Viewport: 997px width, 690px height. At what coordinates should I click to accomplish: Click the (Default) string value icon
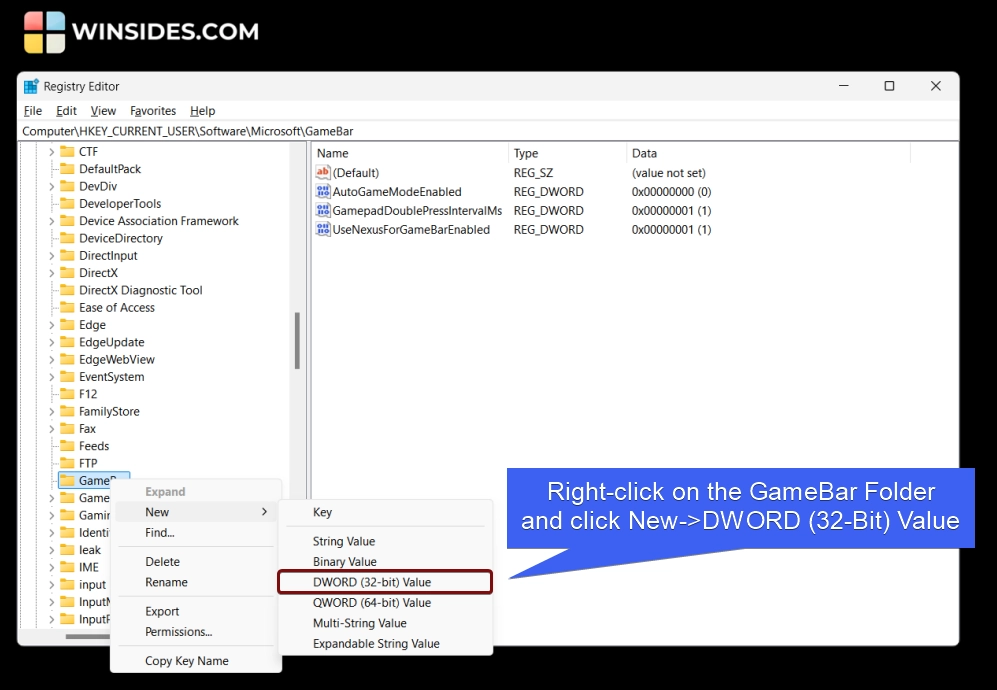point(323,172)
